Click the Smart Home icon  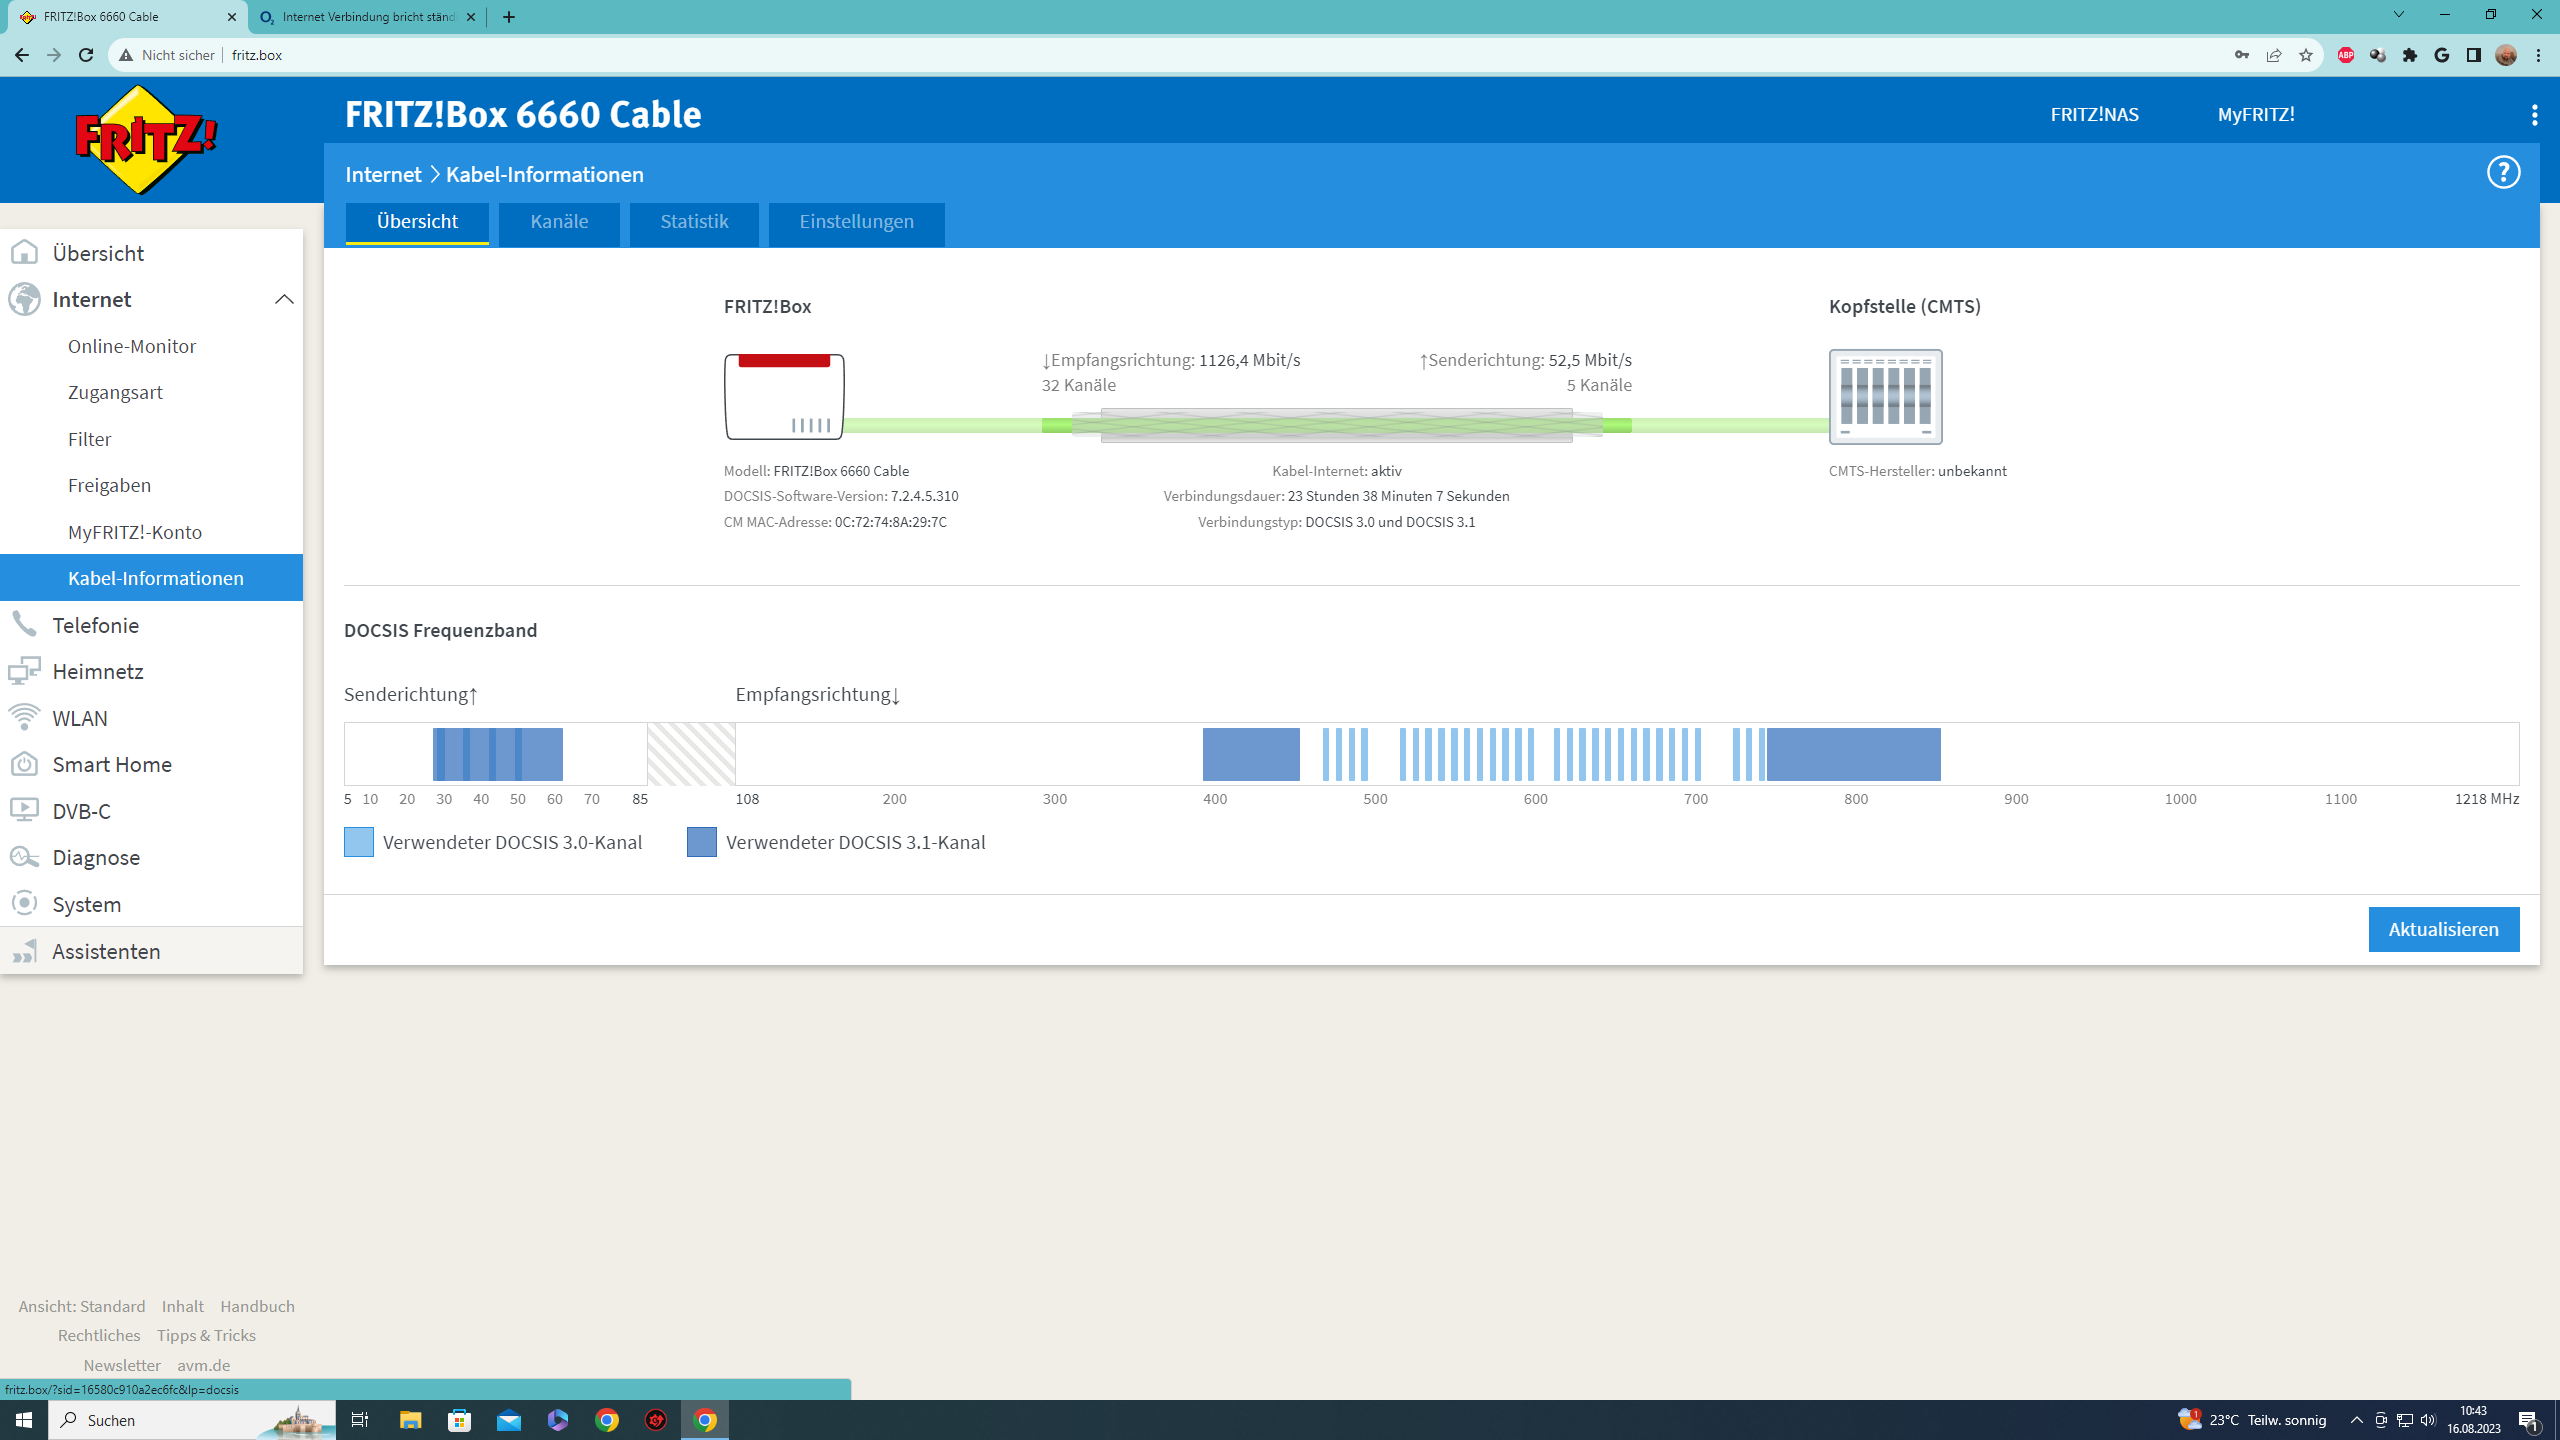(24, 764)
